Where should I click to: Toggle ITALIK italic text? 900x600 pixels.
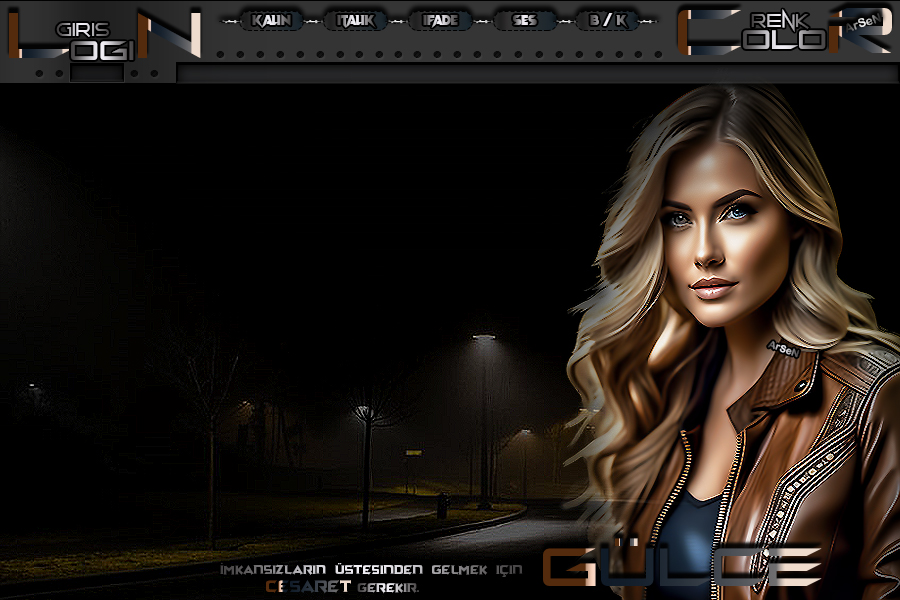click(355, 21)
